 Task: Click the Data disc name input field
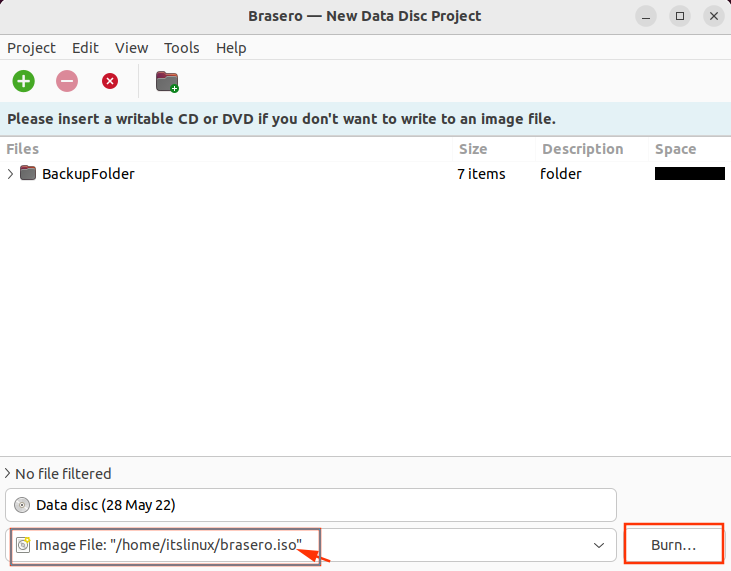point(311,505)
